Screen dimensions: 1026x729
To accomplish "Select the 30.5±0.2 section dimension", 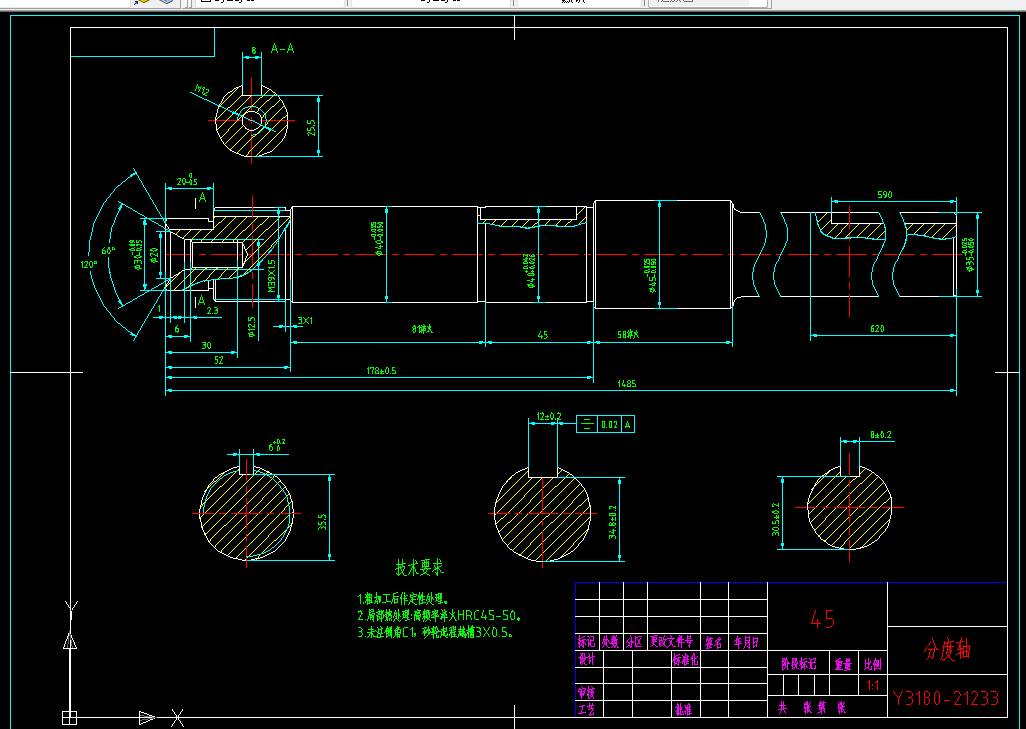I will [x=775, y=520].
